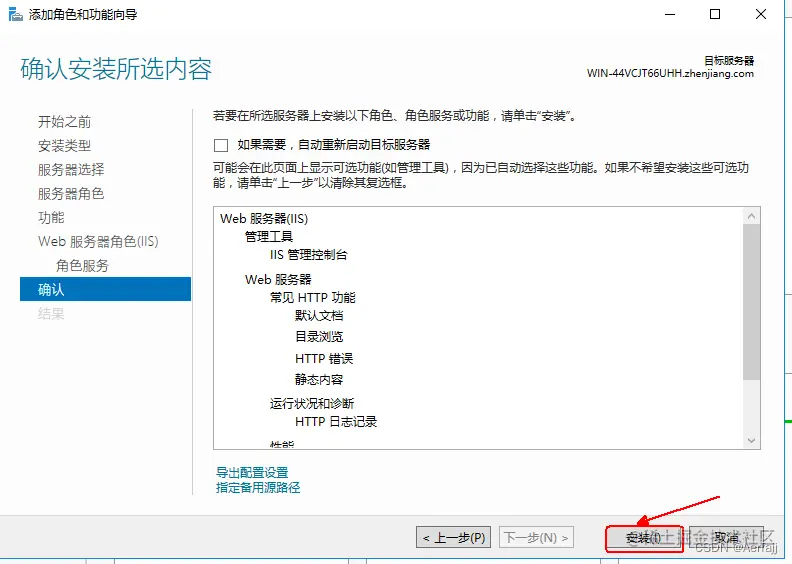Click Web 服务器(IIS) entry in list
This screenshot has width=792, height=564.
[264, 219]
